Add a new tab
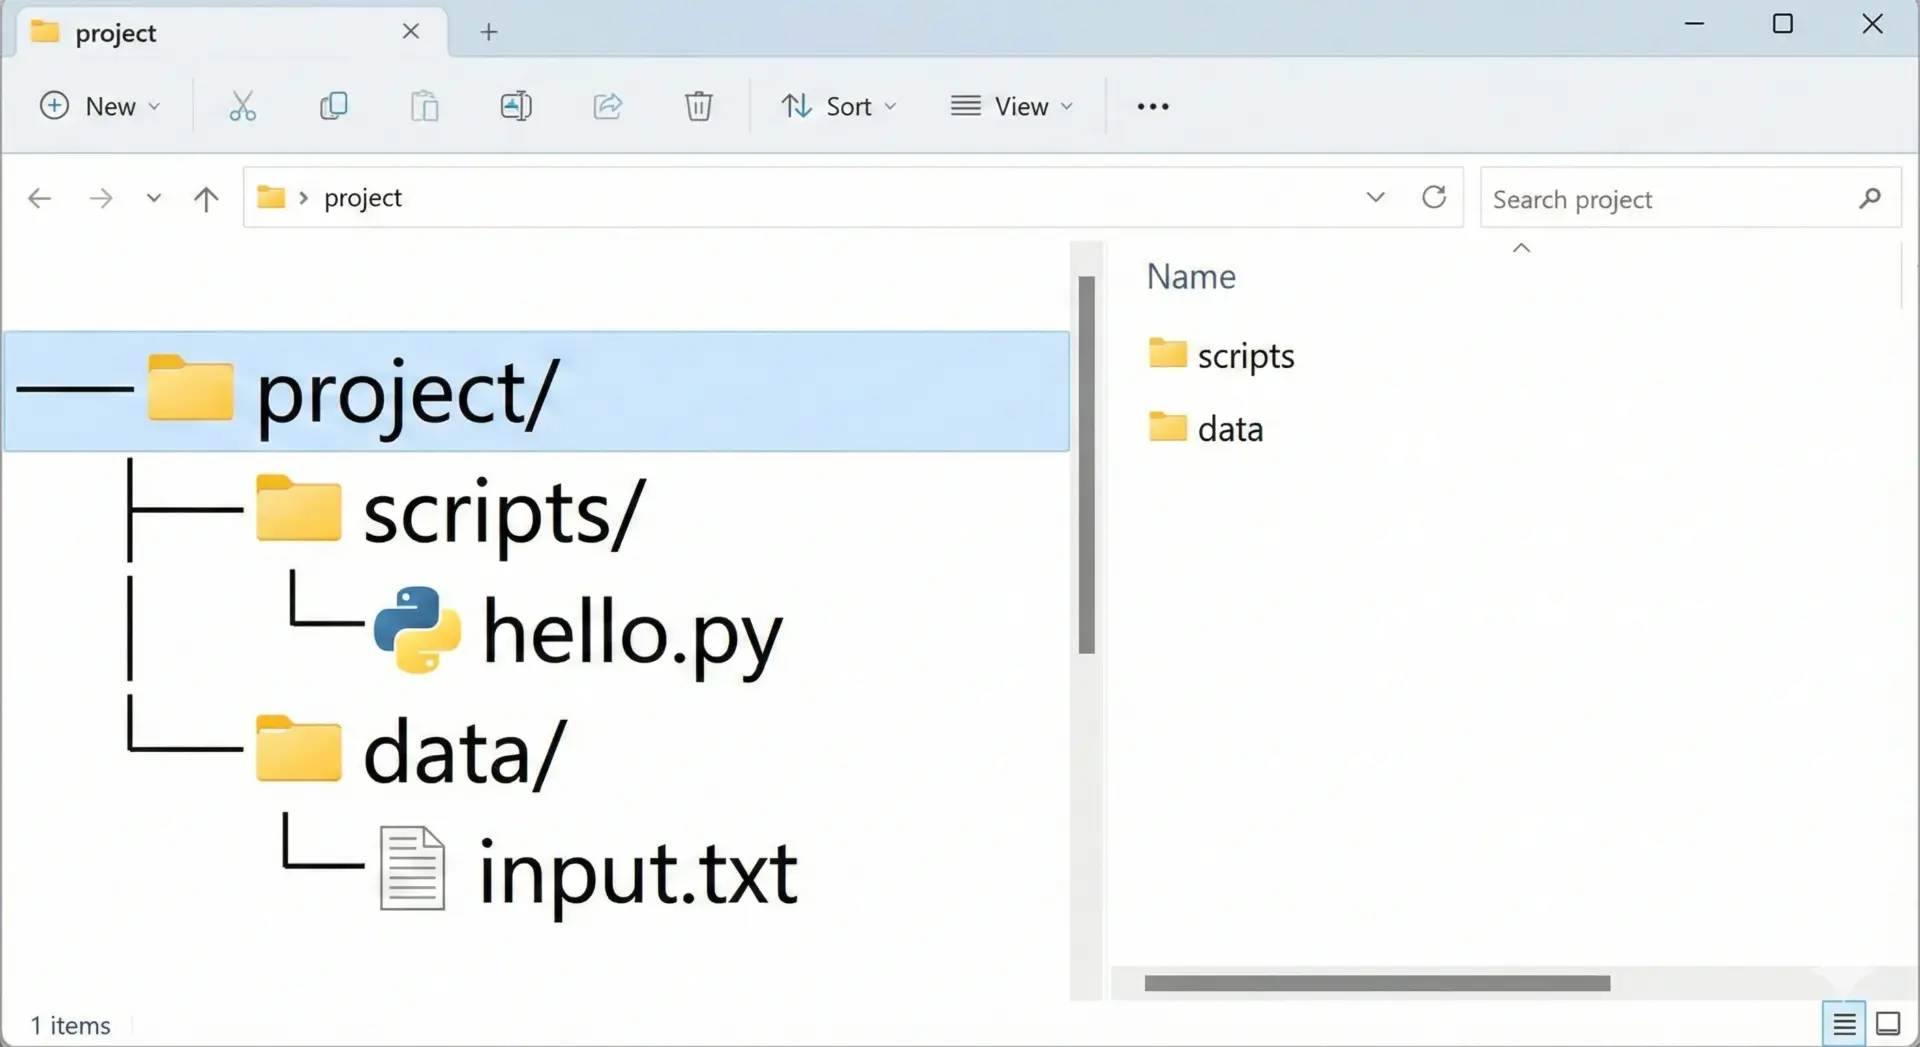 point(488,32)
